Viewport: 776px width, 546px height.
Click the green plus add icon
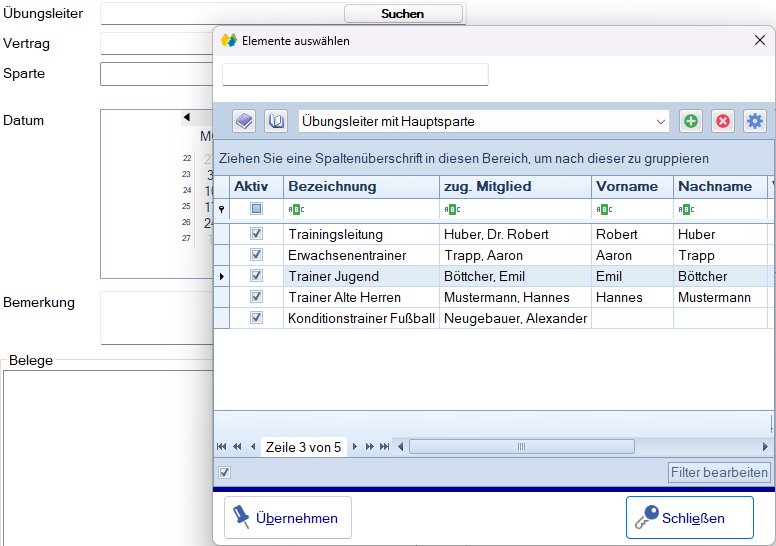click(690, 121)
